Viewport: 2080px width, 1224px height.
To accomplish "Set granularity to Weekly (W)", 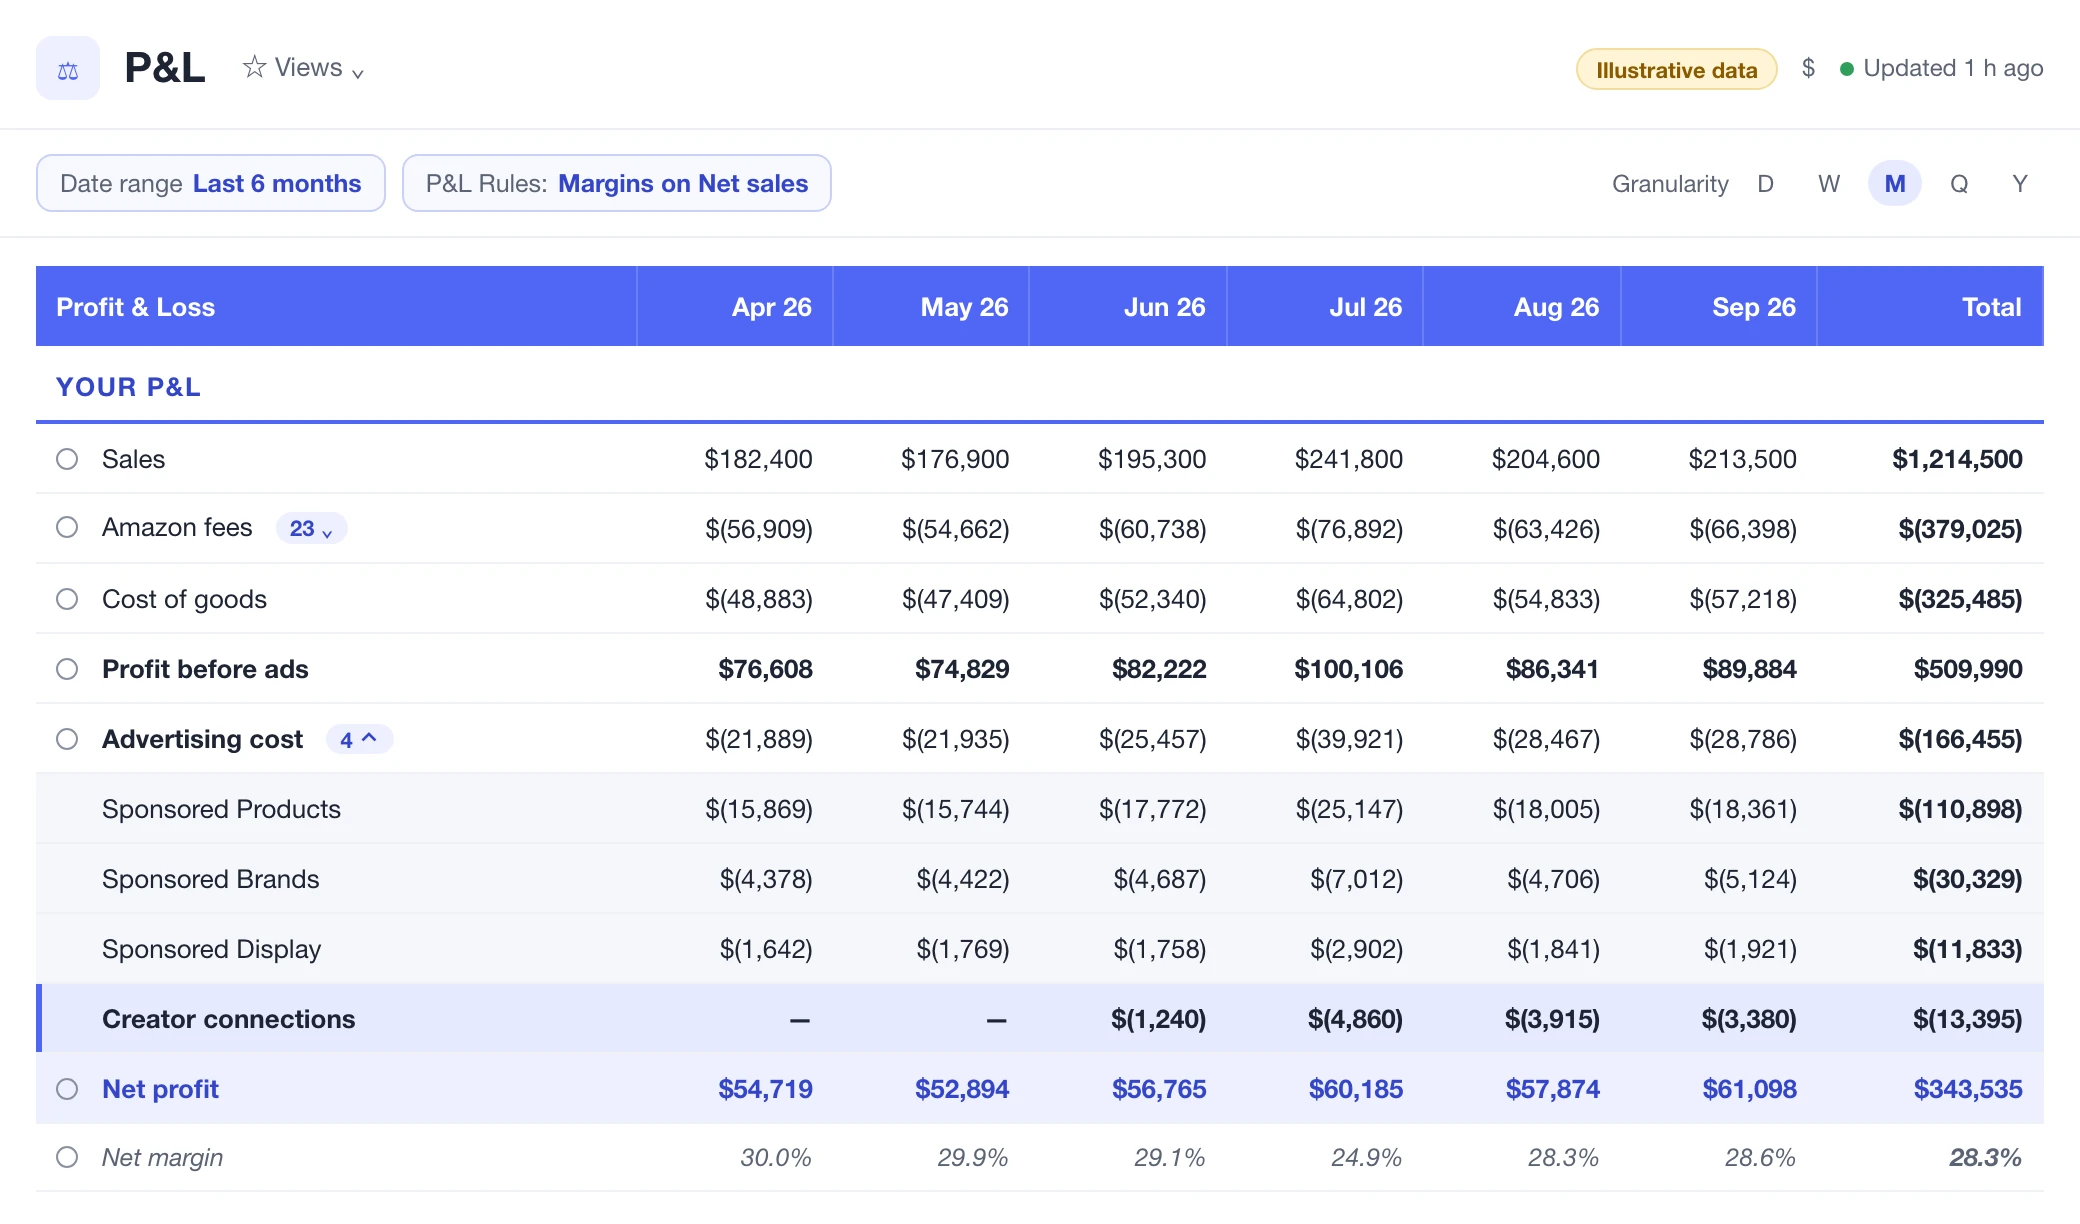I will [1829, 184].
